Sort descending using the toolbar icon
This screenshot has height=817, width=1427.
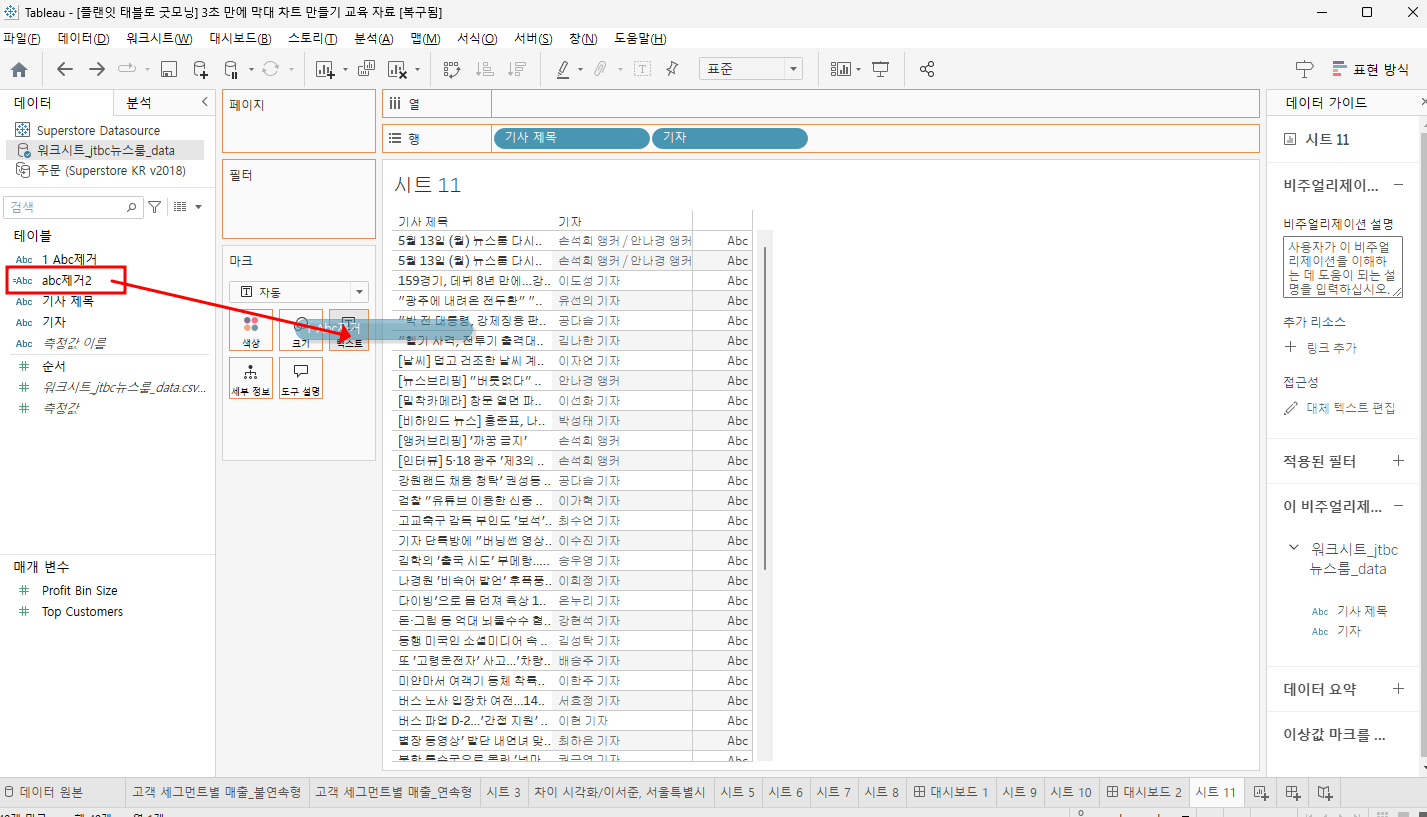pyautogui.click(x=517, y=69)
